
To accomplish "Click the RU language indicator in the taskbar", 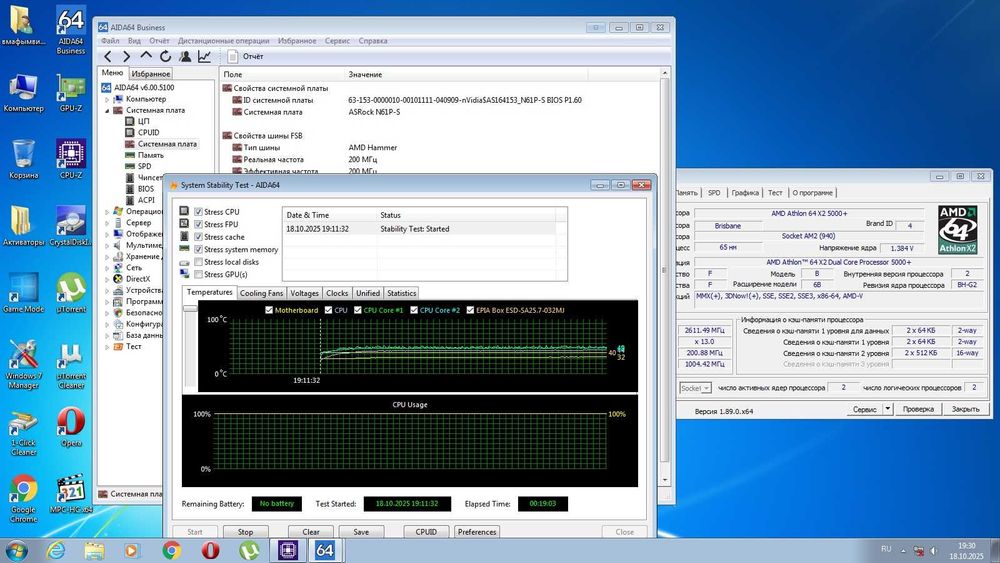I will coord(886,549).
